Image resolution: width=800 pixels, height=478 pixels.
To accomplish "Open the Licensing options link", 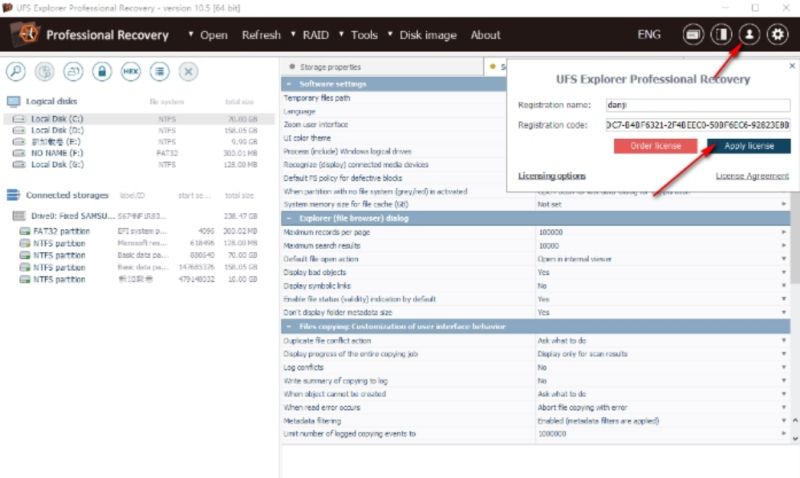I will [x=552, y=175].
